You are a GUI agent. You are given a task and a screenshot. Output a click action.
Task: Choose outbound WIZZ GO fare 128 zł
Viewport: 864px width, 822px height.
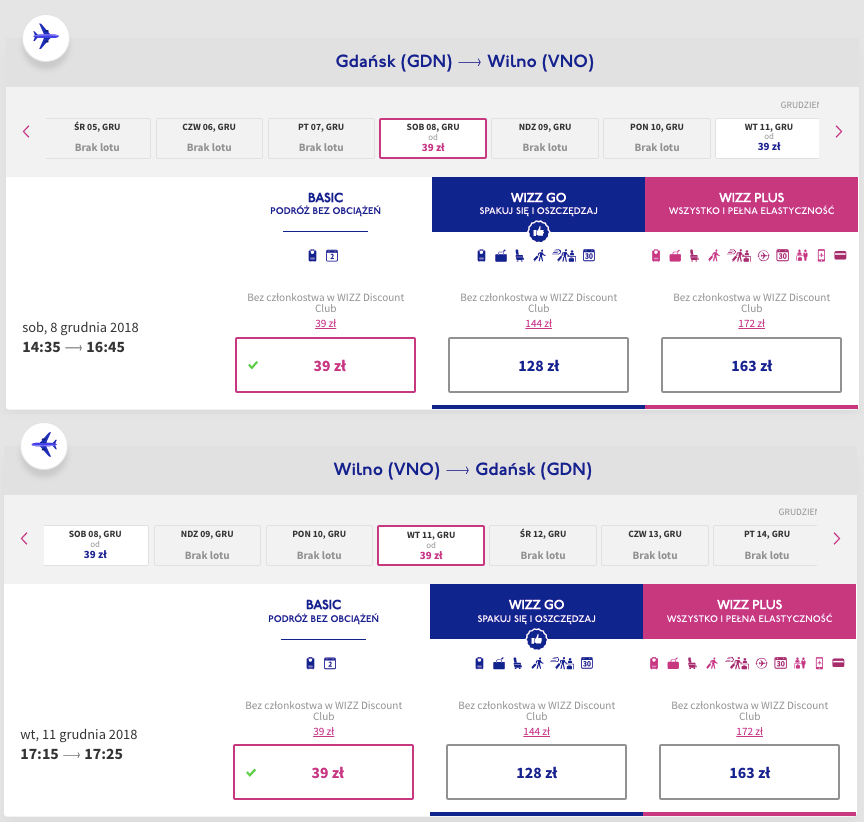pyautogui.click(x=538, y=365)
